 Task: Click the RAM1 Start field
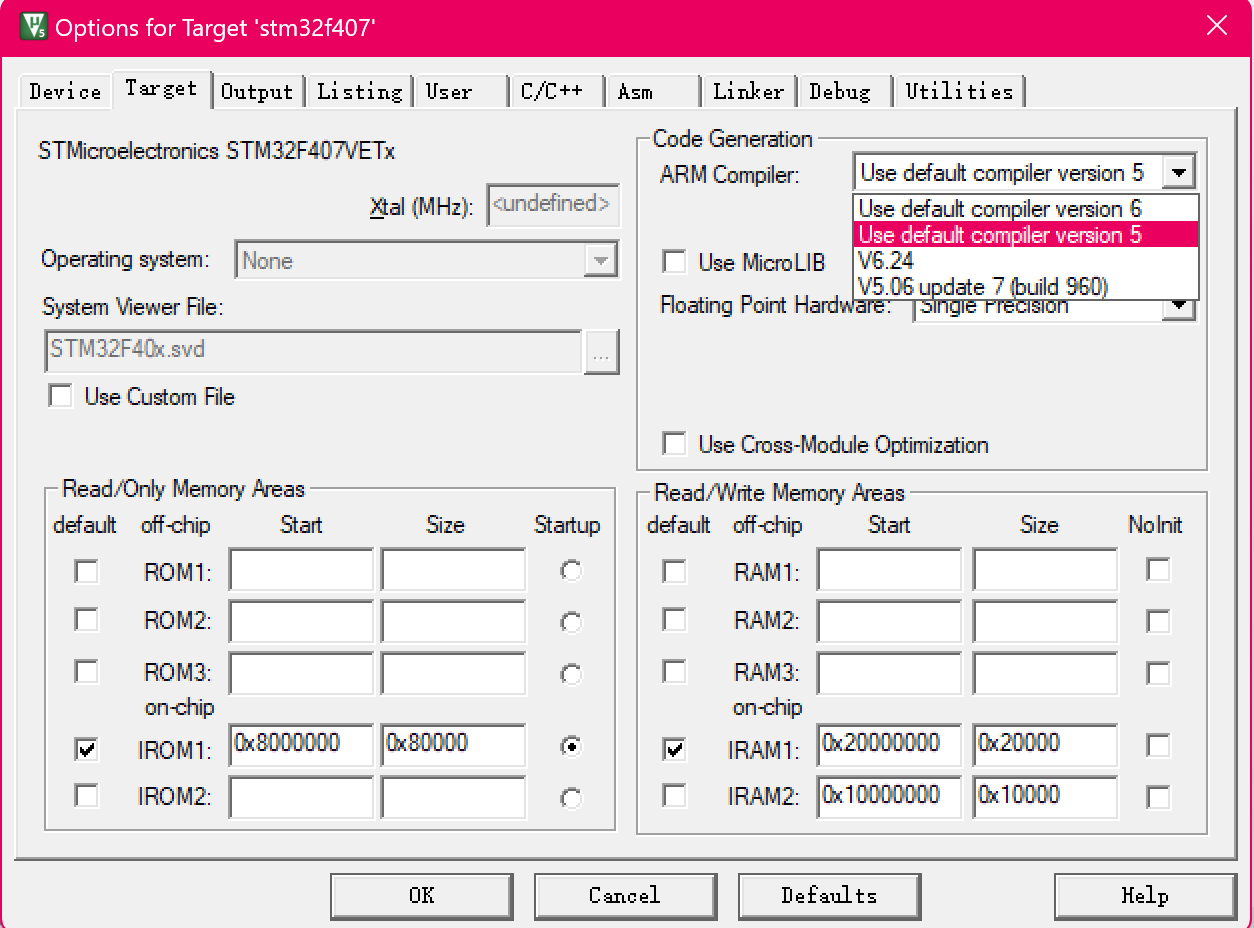889,570
